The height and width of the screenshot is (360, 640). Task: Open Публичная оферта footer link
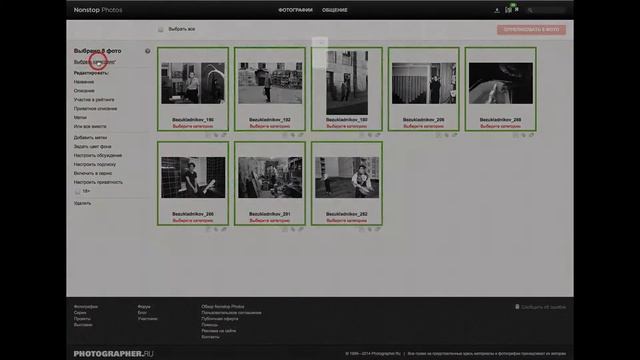220,319
